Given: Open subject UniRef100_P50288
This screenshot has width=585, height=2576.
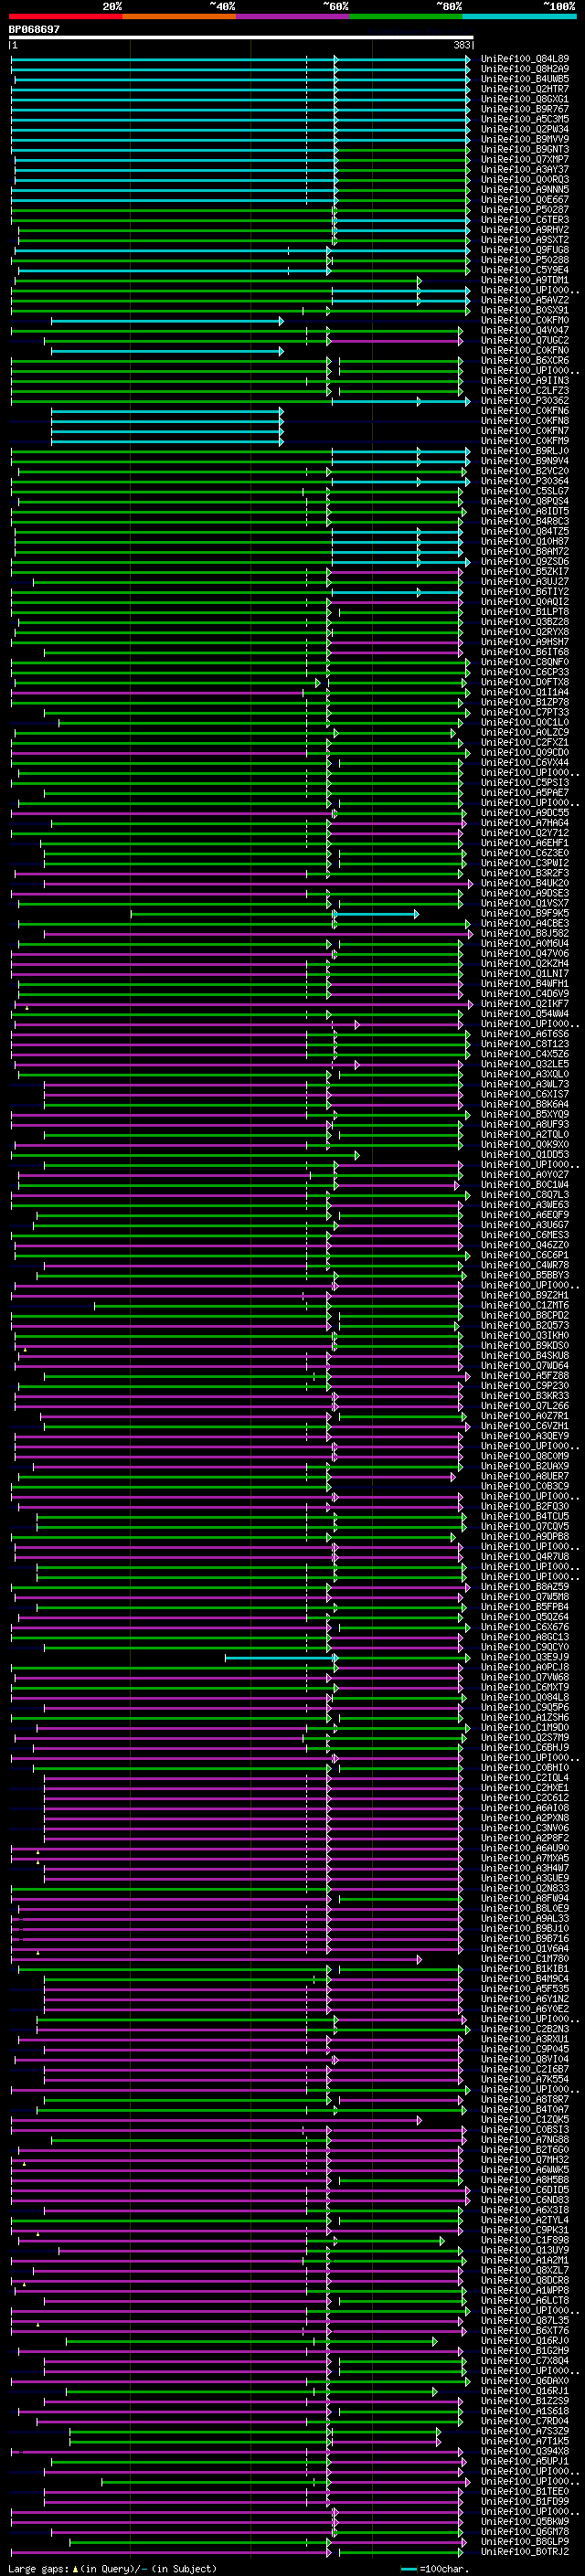Looking at the screenshot, I should tap(525, 260).
